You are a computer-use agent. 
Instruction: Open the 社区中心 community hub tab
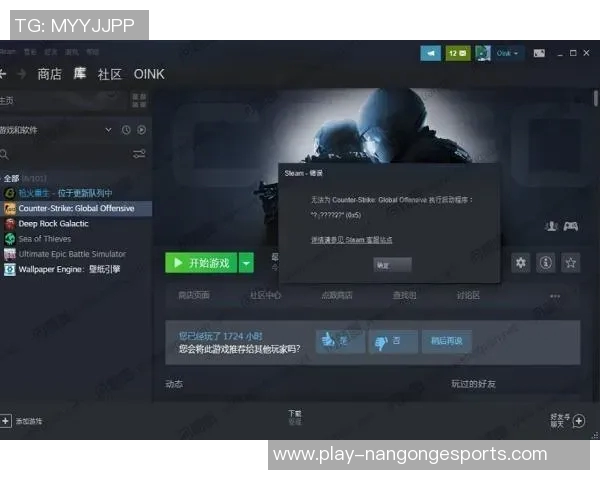coord(265,295)
